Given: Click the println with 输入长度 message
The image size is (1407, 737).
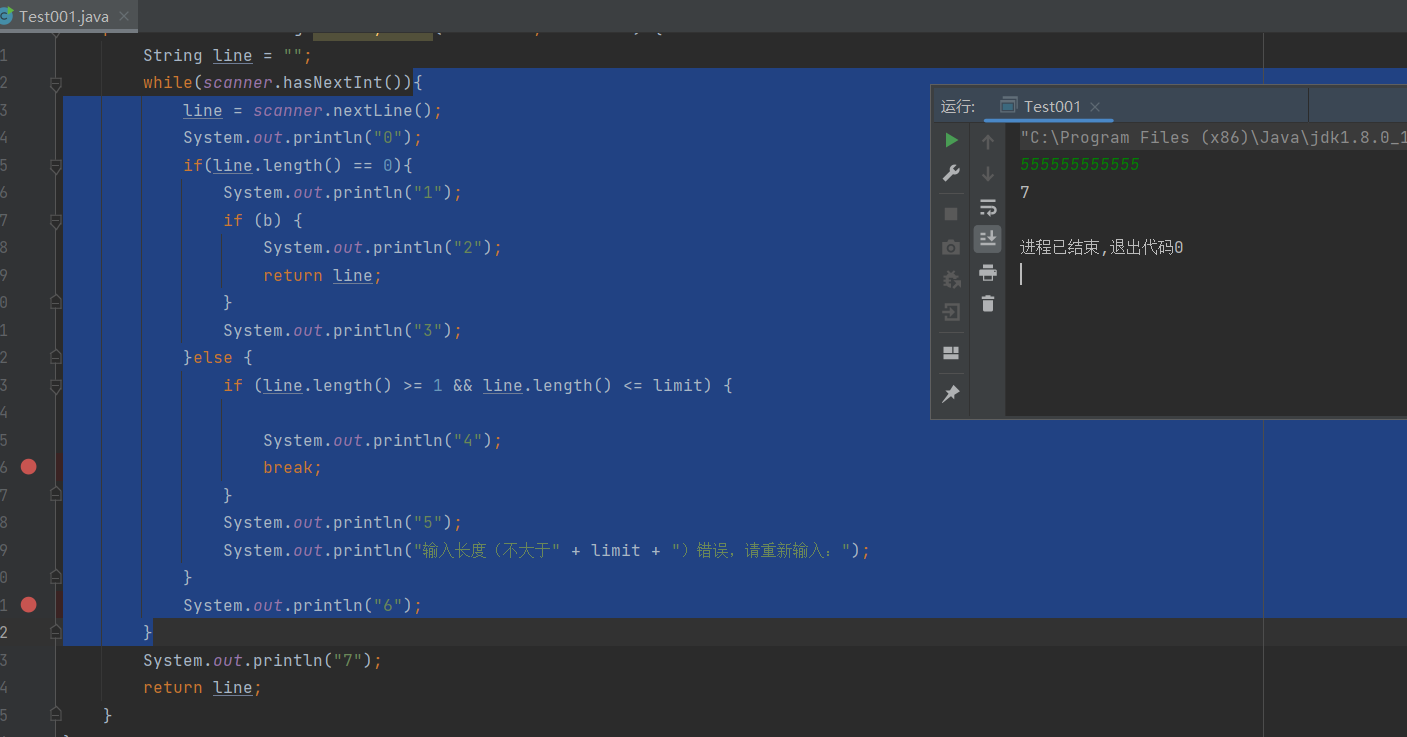Looking at the screenshot, I should click(547, 550).
